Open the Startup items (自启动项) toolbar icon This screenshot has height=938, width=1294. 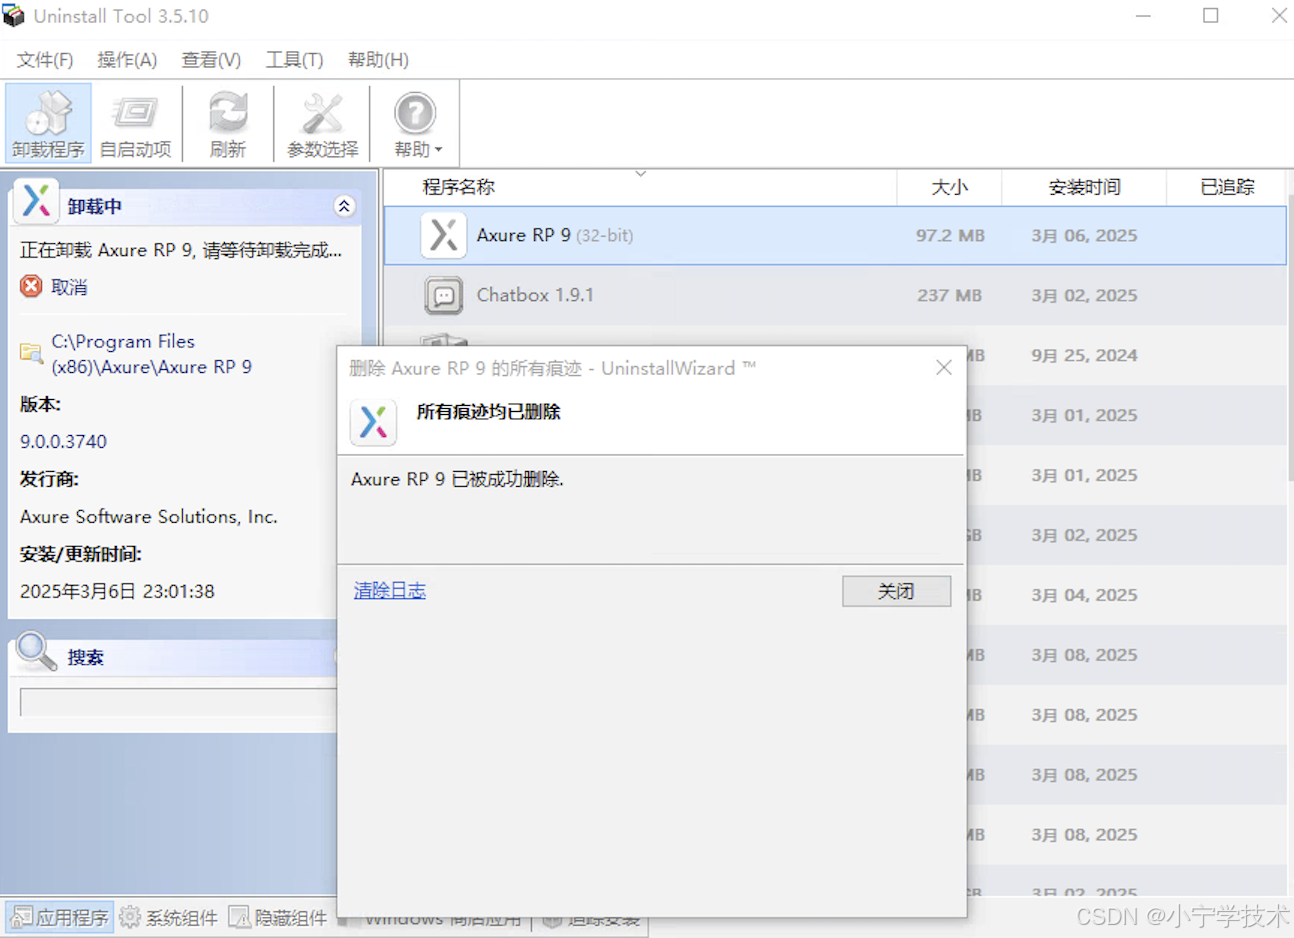pos(136,123)
